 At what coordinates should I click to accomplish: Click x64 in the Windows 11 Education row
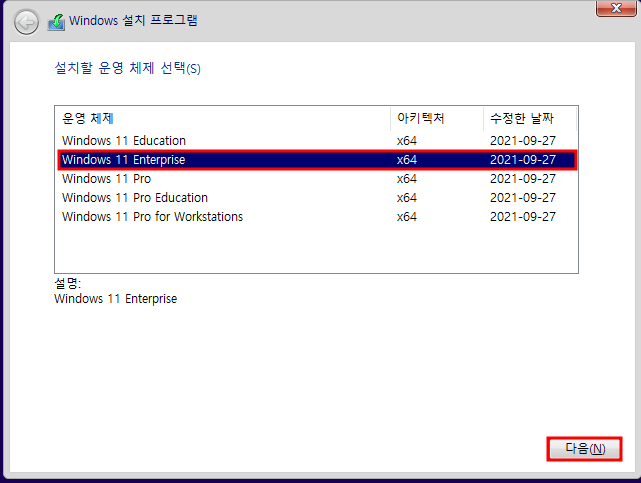tap(407, 141)
